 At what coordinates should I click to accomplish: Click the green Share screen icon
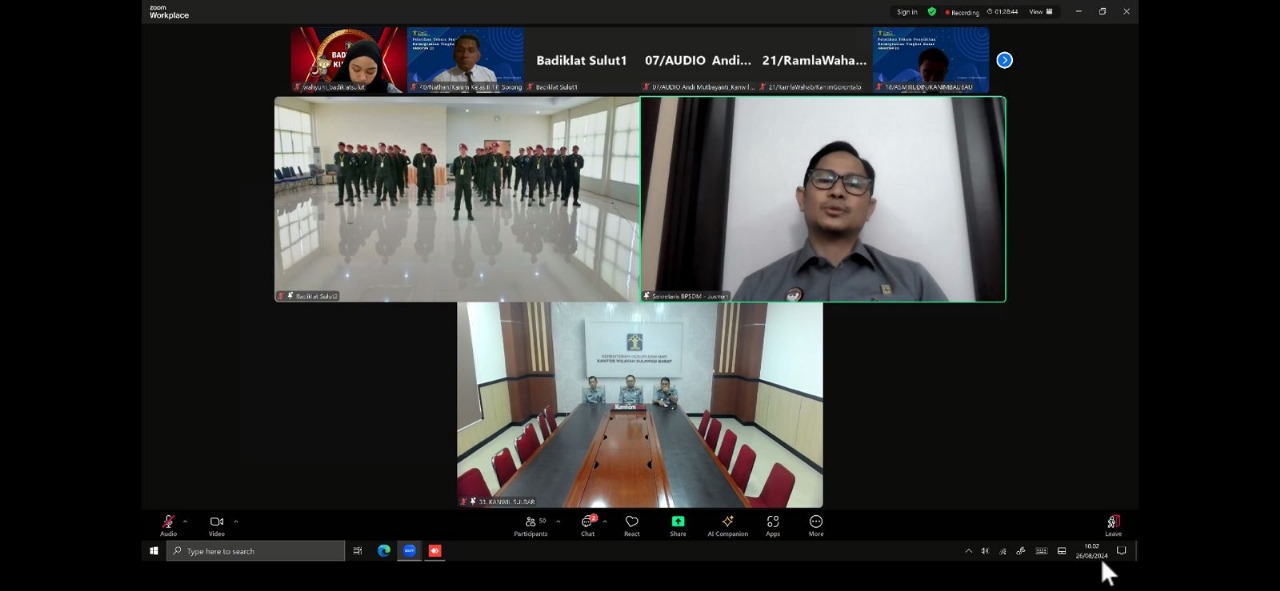pyautogui.click(x=678, y=521)
